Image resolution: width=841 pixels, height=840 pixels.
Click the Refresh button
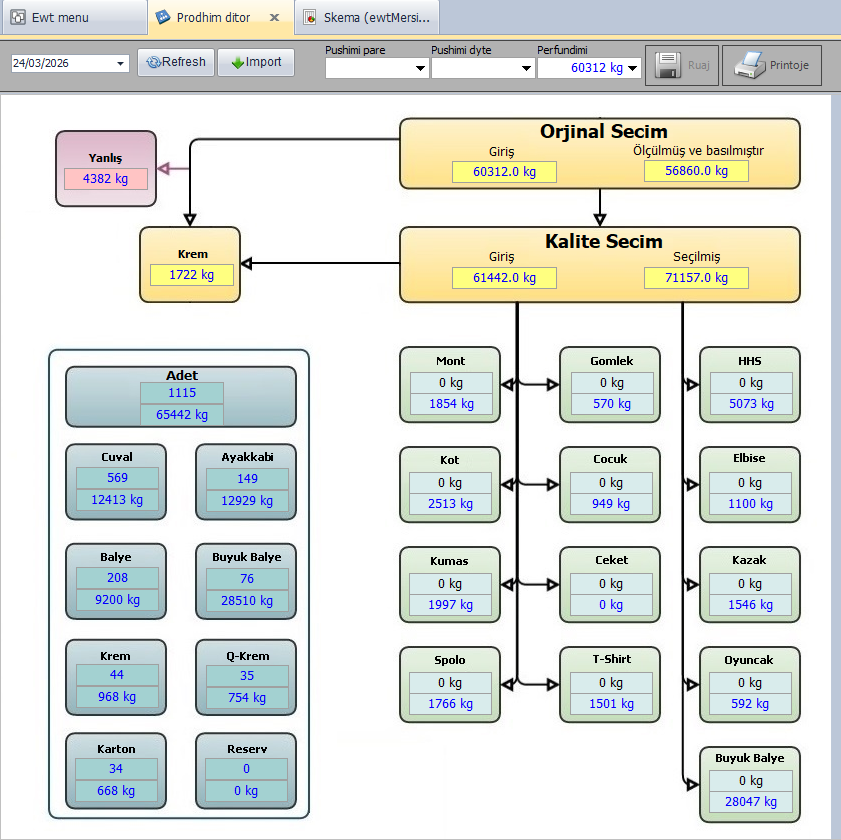coord(175,62)
